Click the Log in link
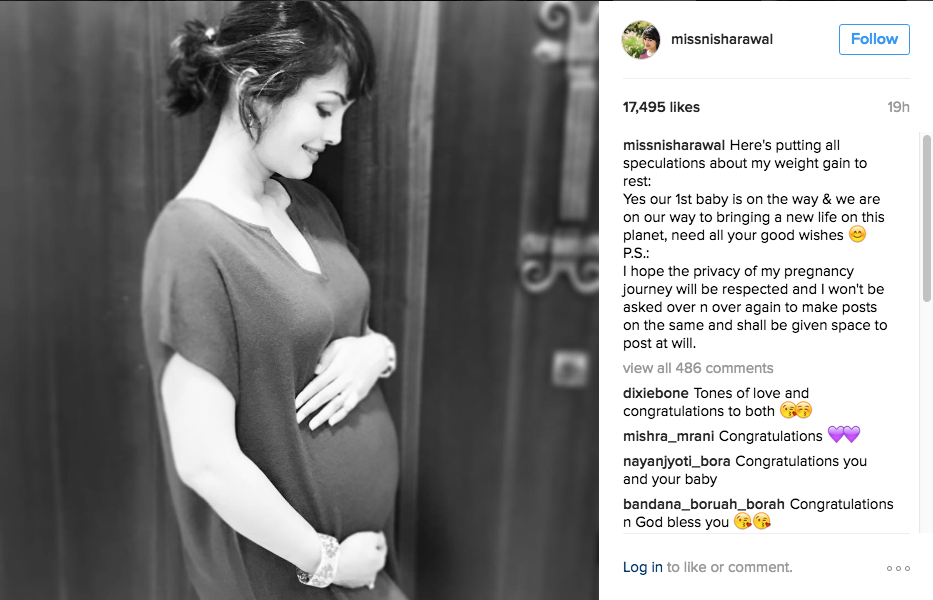 (643, 567)
